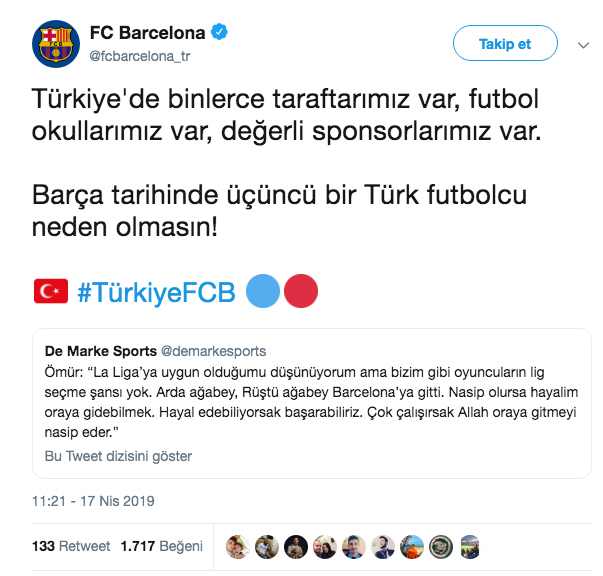Viewport: 603px width, 576px height.
Task: Click the @demarkesports handle
Action: pyautogui.click(x=215, y=351)
